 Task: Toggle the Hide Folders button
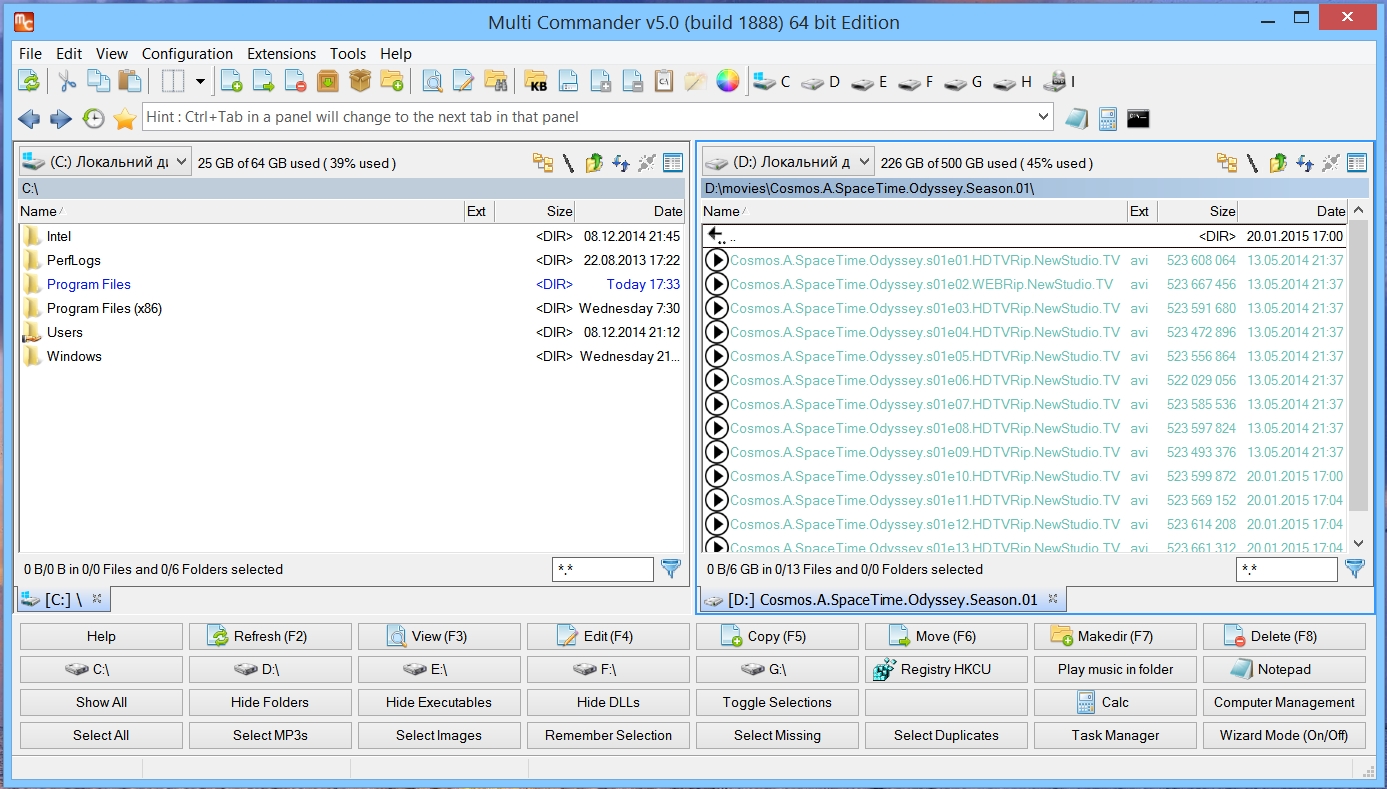[x=270, y=702]
